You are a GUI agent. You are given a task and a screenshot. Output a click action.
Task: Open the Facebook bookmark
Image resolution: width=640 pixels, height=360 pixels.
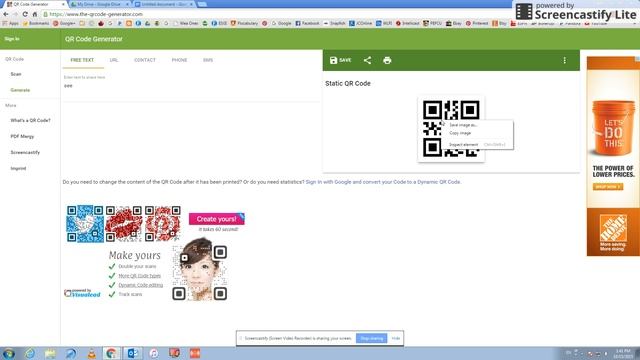click(307, 23)
